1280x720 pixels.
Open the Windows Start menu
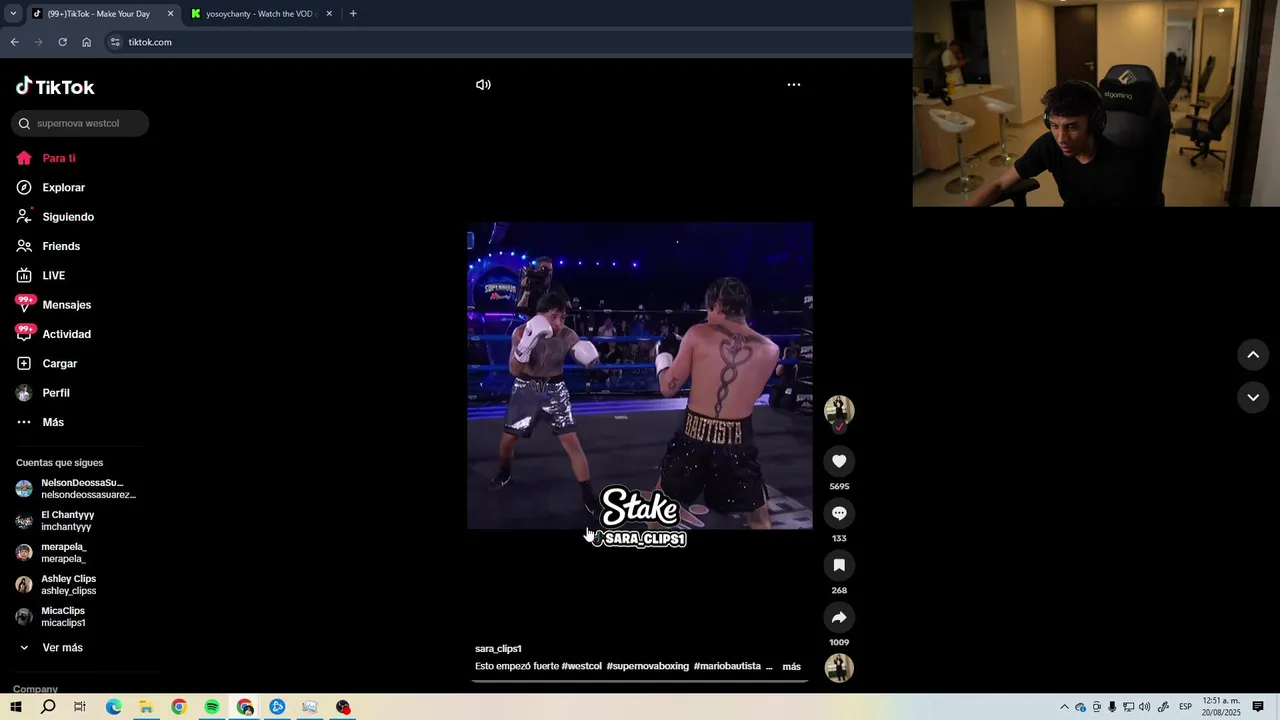click(x=16, y=707)
